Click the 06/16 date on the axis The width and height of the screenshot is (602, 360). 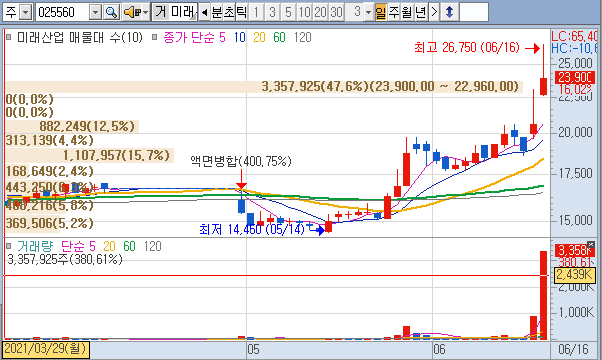(x=574, y=350)
